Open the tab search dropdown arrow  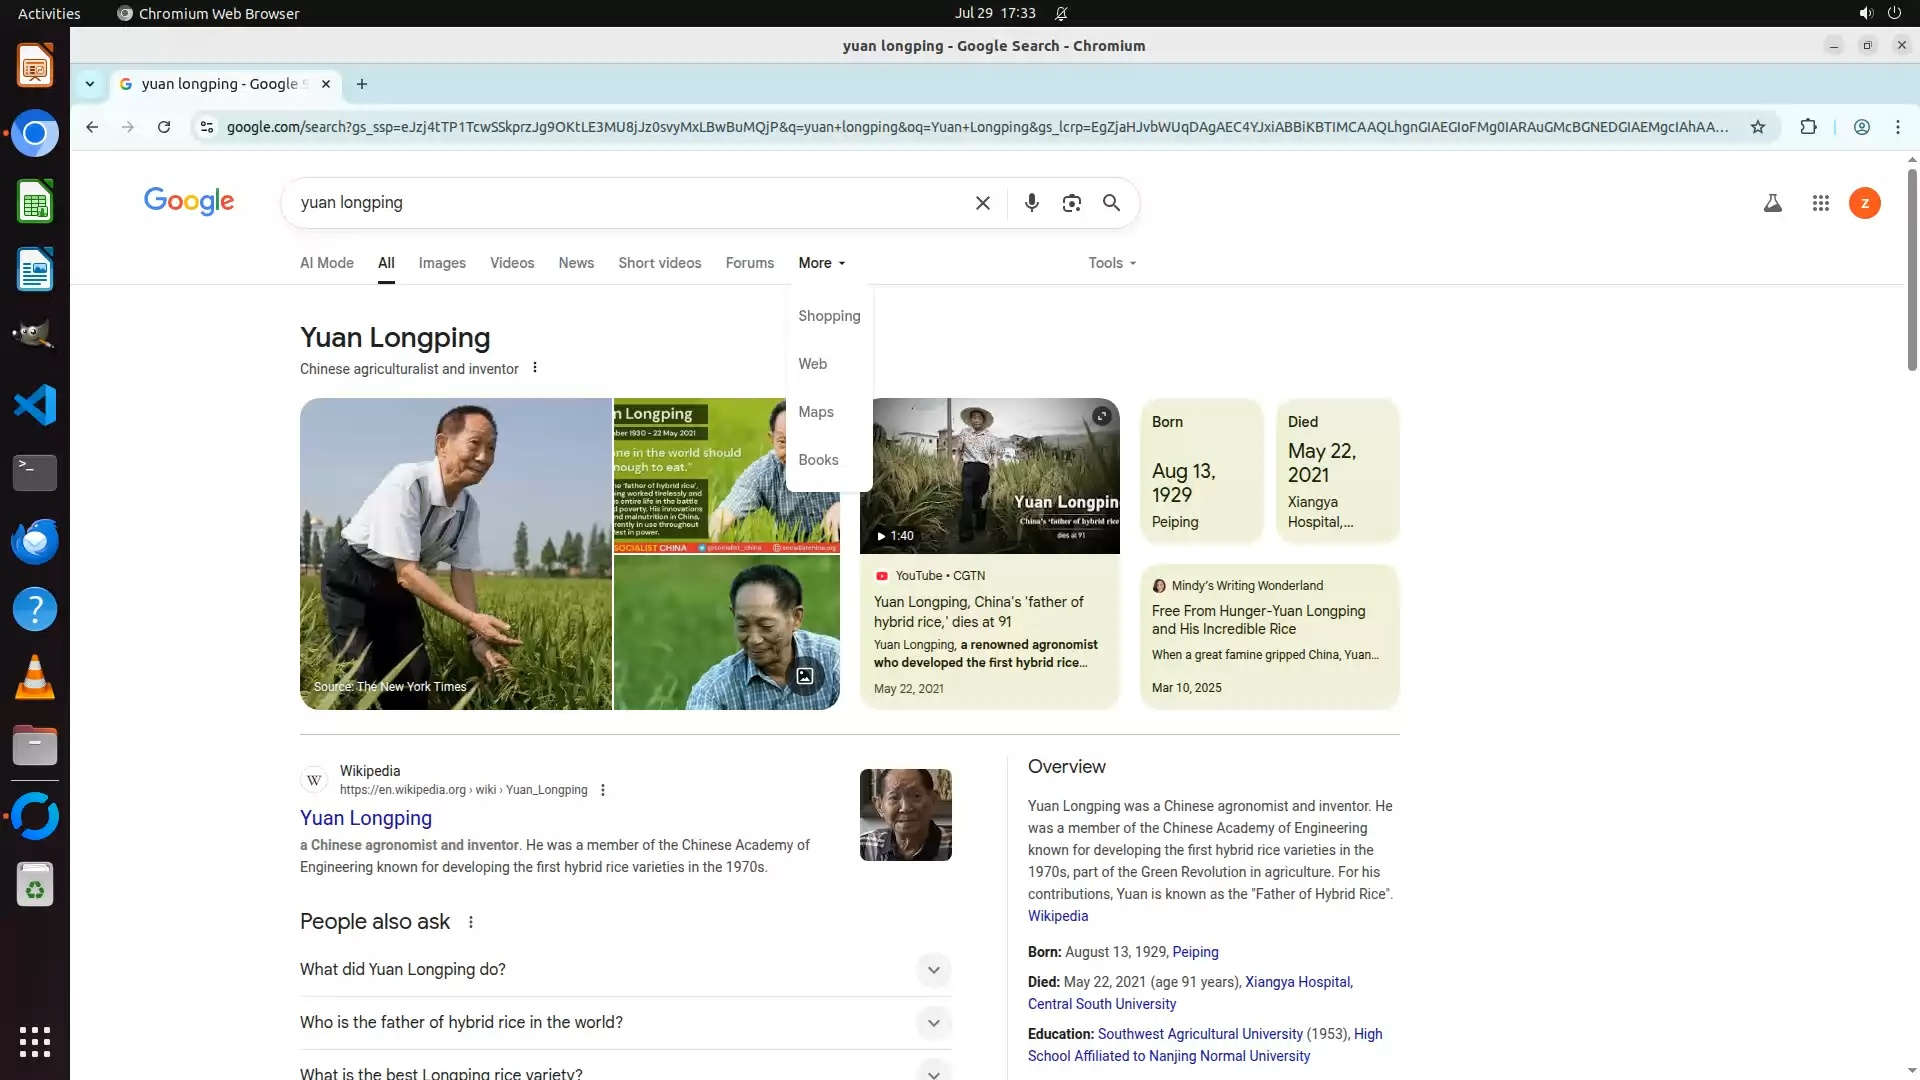[90, 84]
